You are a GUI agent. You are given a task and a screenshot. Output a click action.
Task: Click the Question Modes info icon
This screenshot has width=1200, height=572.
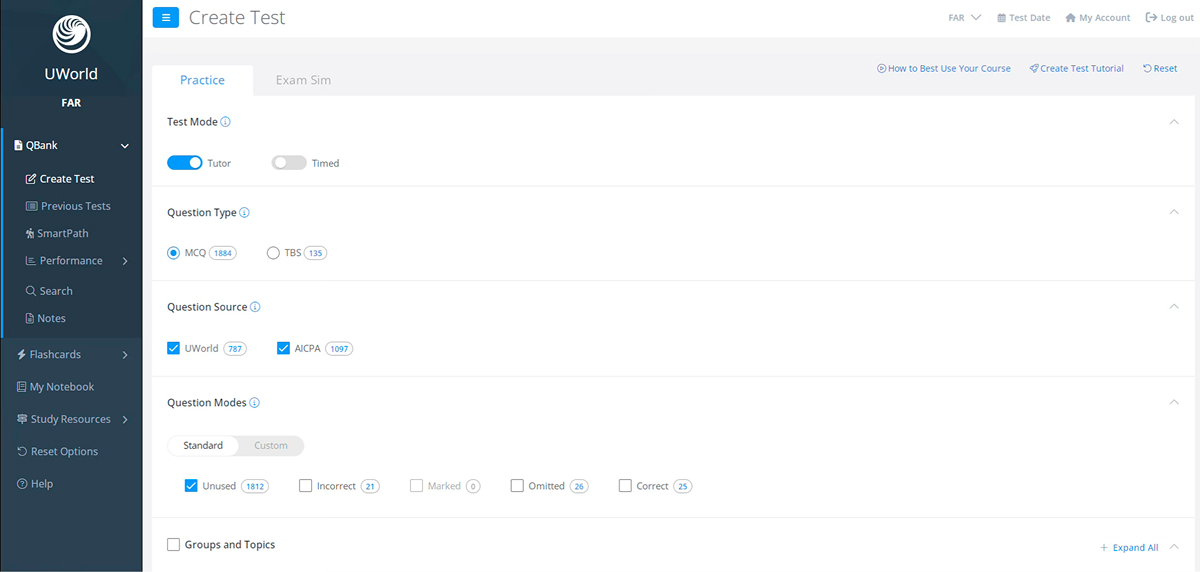[254, 403]
